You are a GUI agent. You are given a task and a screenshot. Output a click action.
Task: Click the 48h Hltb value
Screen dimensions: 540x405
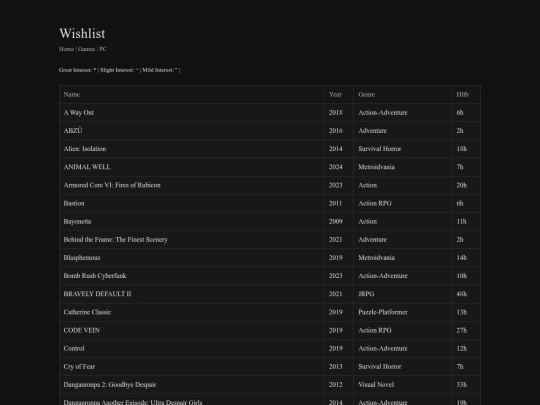coord(461,294)
